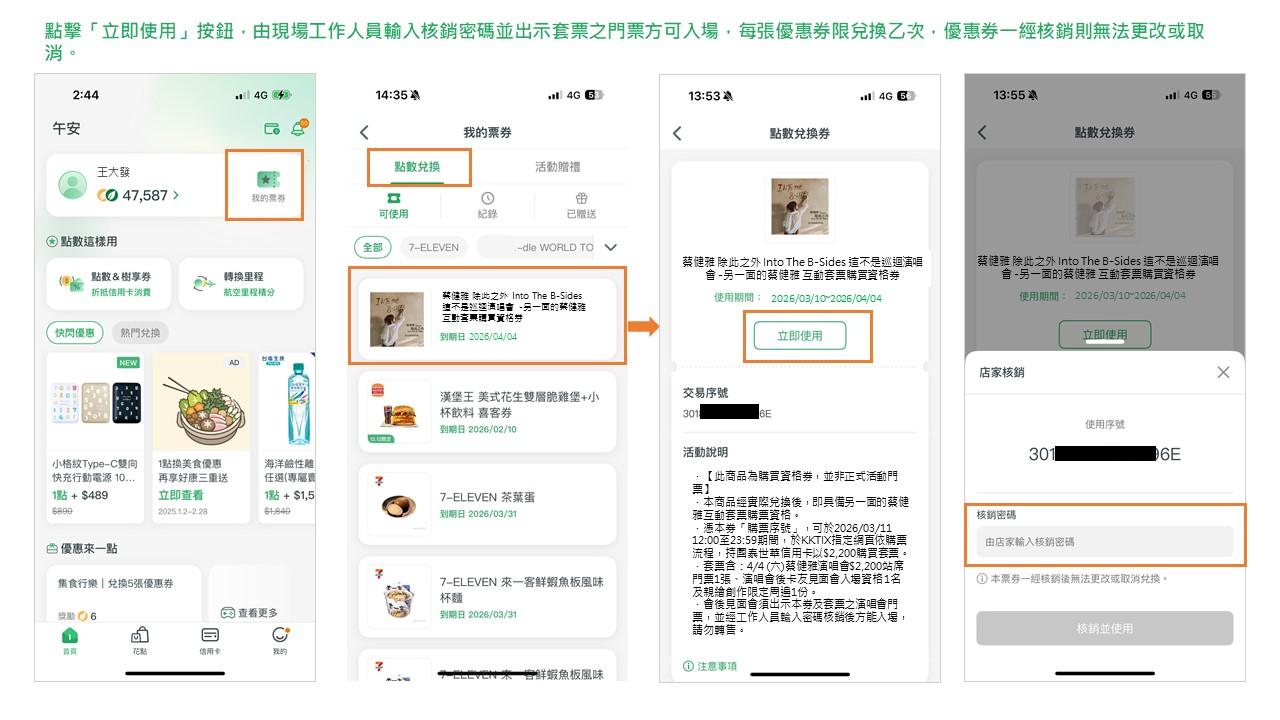Select the 紀錄 sub-tab
1280x720 pixels.
(x=487, y=205)
